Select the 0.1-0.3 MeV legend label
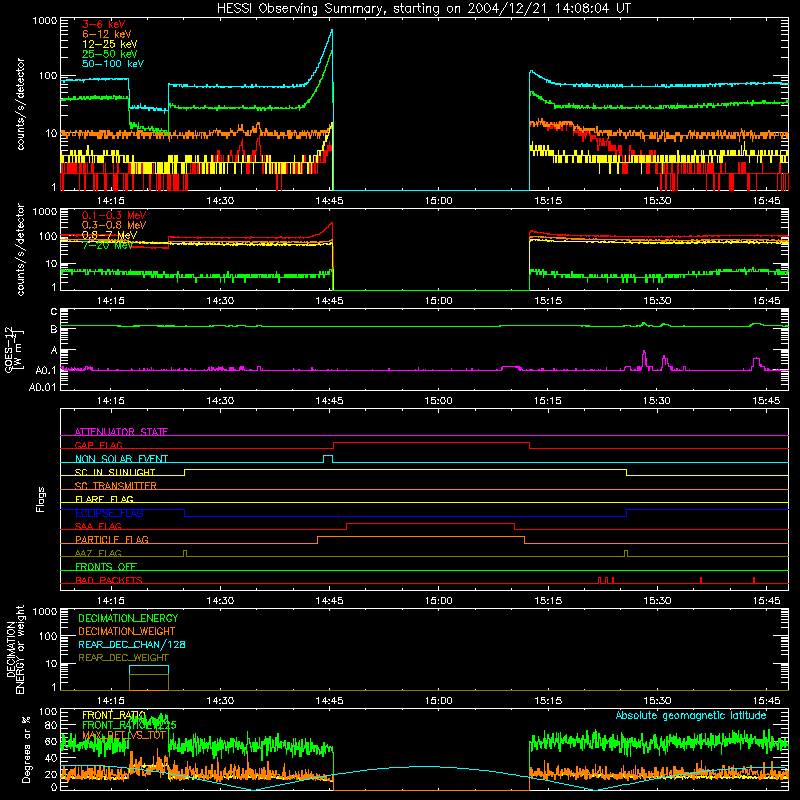 (114, 215)
